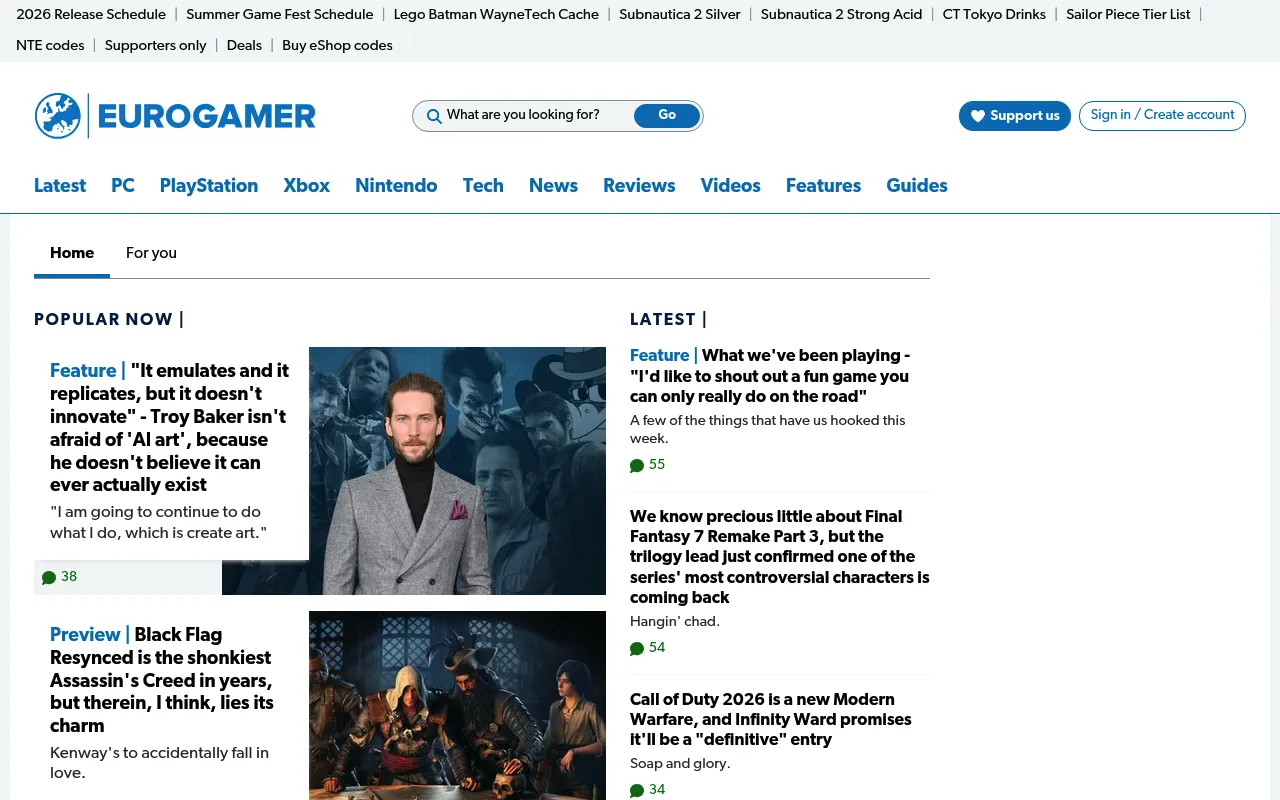
Task: Open 2026 Release Schedule link
Action: pyautogui.click(x=91, y=15)
